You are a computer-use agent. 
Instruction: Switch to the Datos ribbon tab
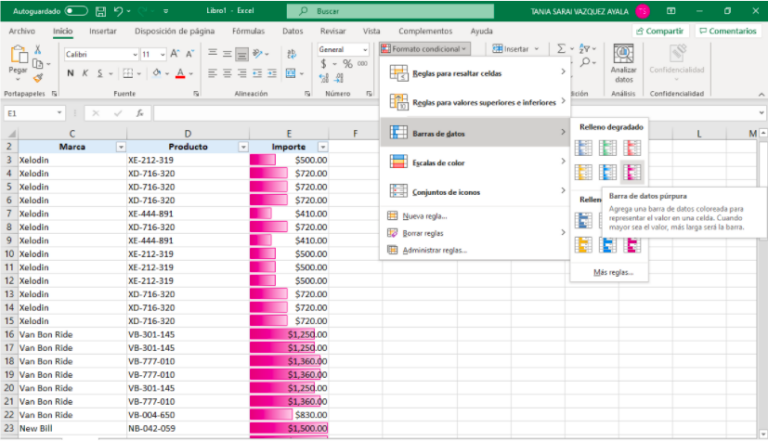click(x=292, y=31)
